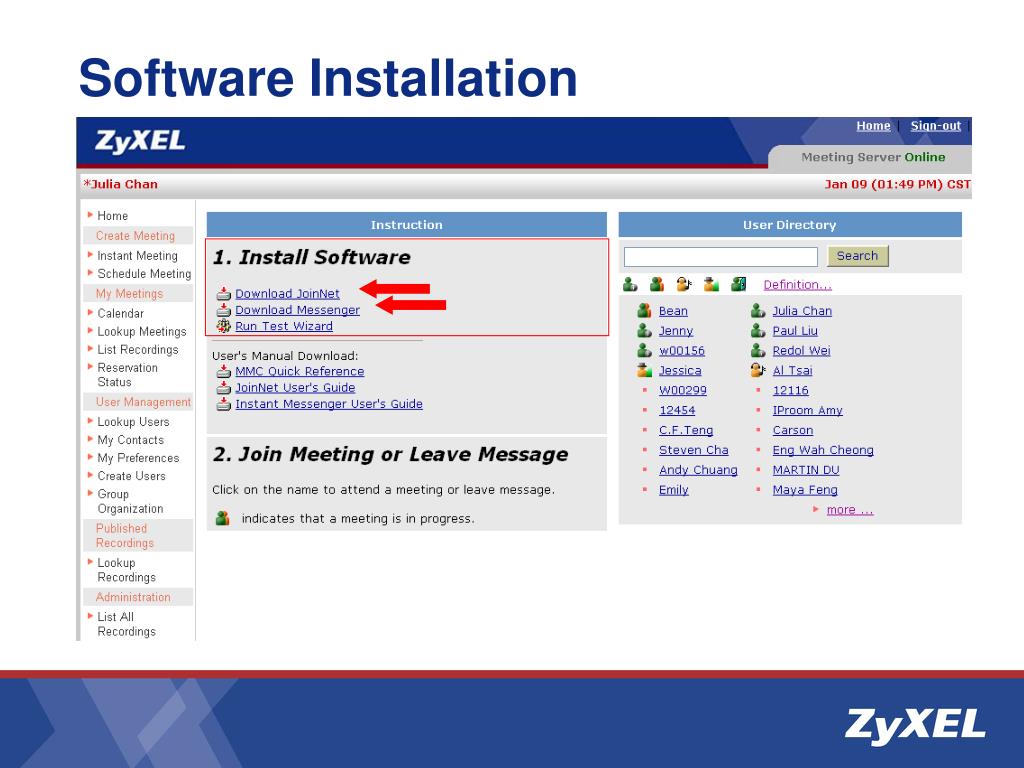
Task: Open Instant Messenger User's Guide link
Action: click(328, 404)
